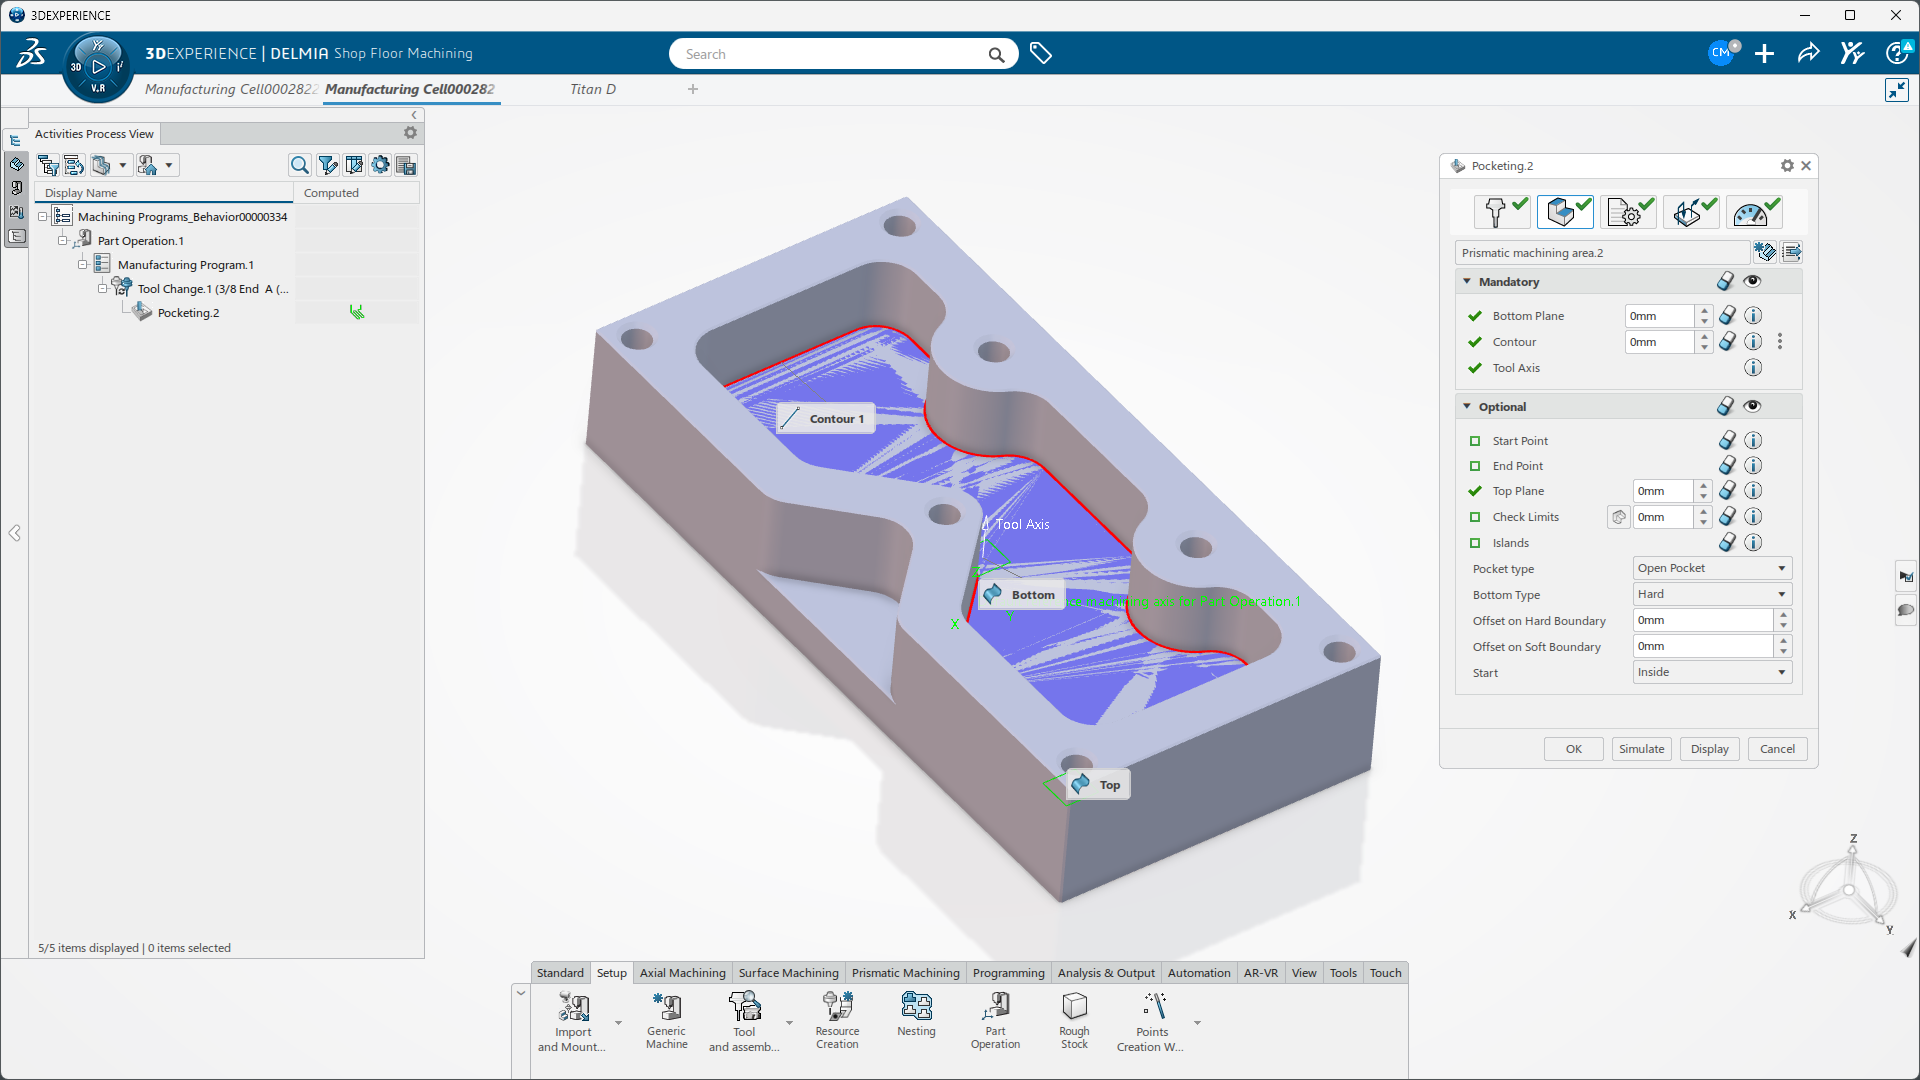Viewport: 1920px width, 1080px height.
Task: Collapse Machining Programs_Behavior00000334 tree node
Action: pos(43,216)
